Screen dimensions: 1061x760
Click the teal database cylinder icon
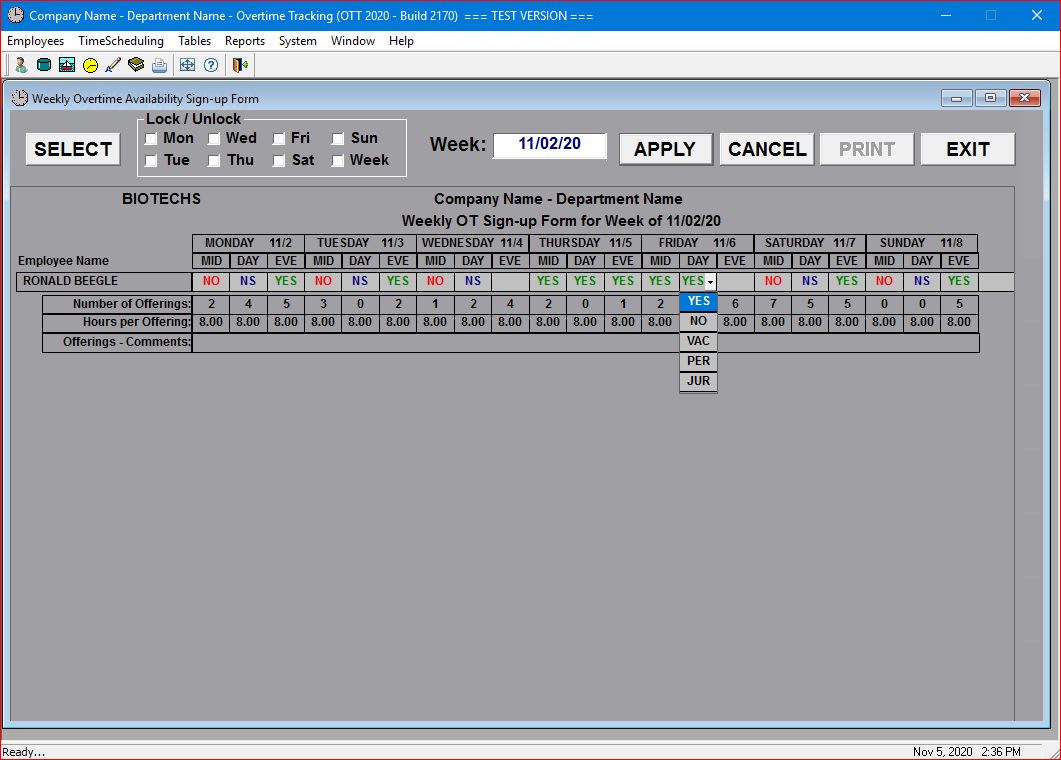click(43, 65)
